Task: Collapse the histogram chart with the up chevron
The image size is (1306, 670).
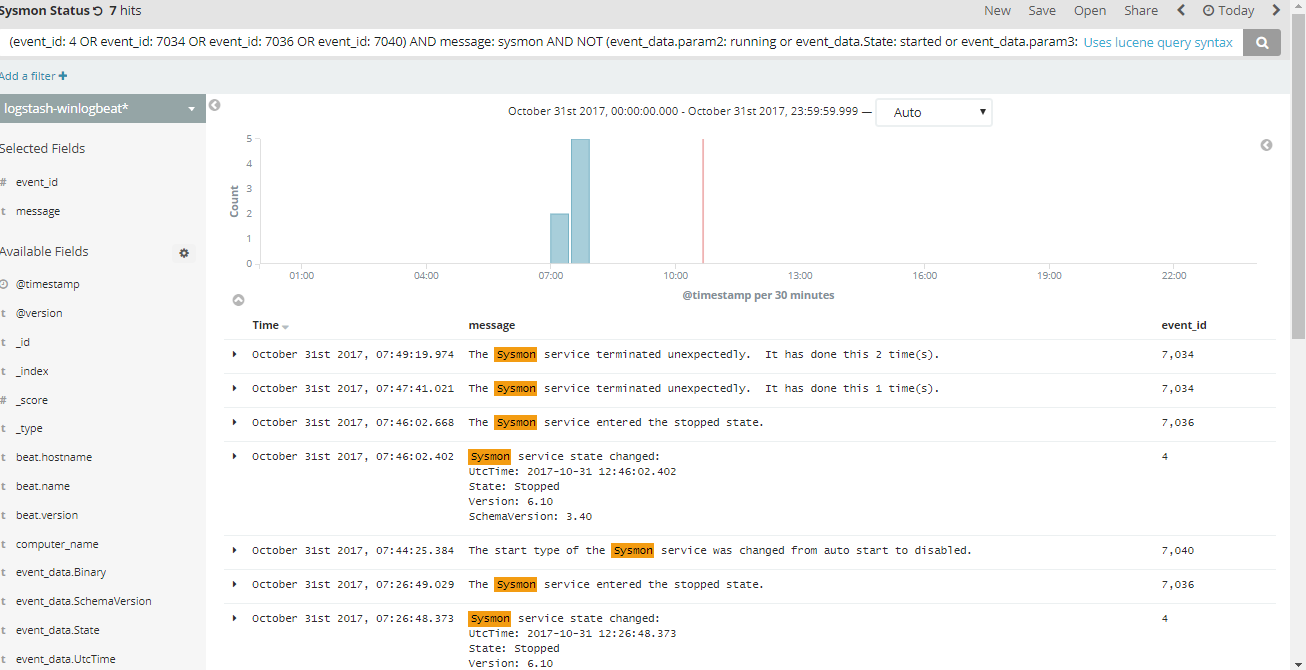Action: point(238,299)
